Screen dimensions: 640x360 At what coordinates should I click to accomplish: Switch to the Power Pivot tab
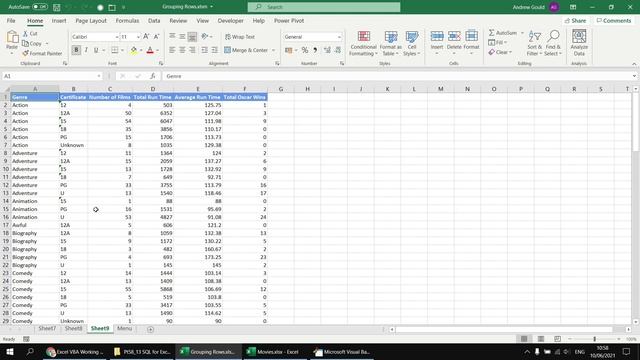(289, 21)
